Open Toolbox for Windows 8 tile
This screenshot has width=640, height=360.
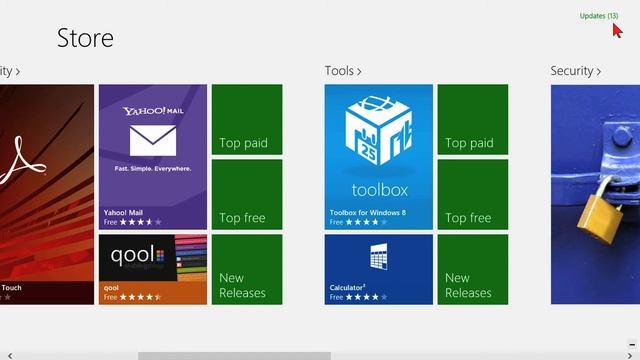coord(378,157)
